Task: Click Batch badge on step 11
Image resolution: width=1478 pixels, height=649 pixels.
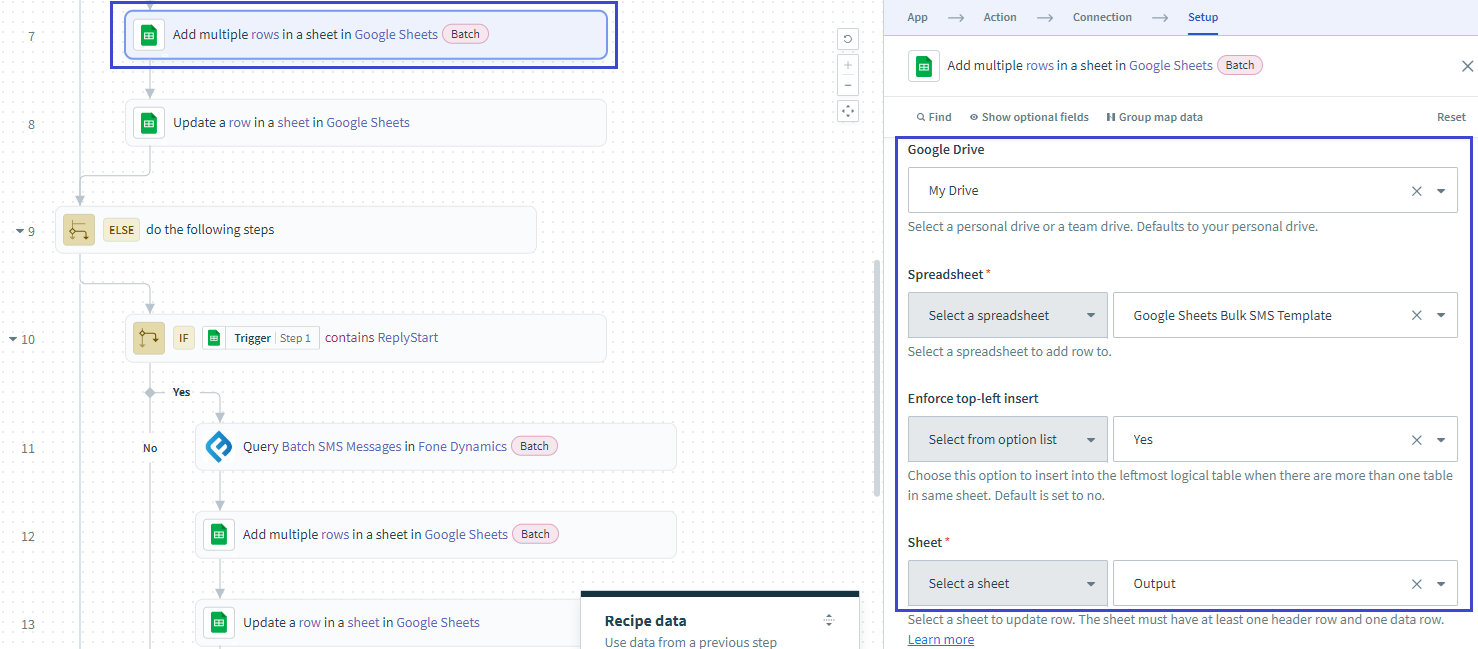Action: coord(534,446)
